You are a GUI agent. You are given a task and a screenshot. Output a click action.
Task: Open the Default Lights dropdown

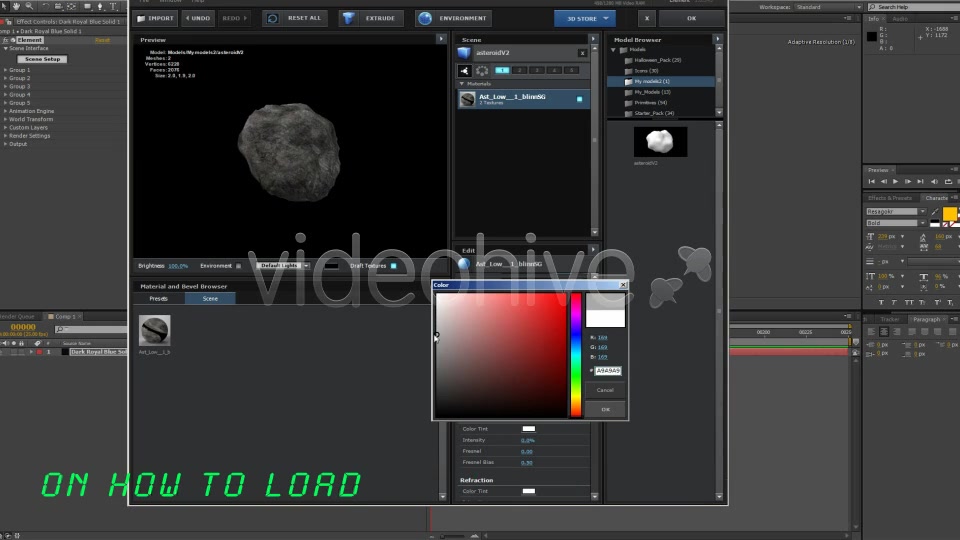pyautogui.click(x=283, y=266)
